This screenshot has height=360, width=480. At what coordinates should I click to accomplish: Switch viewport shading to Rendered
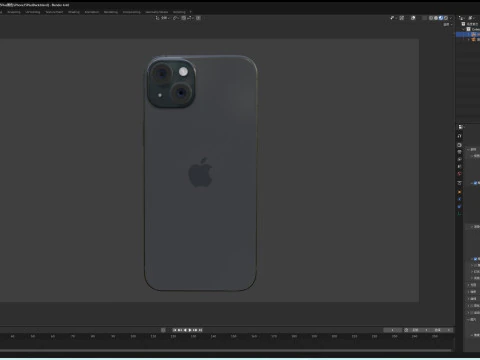coord(446,18)
